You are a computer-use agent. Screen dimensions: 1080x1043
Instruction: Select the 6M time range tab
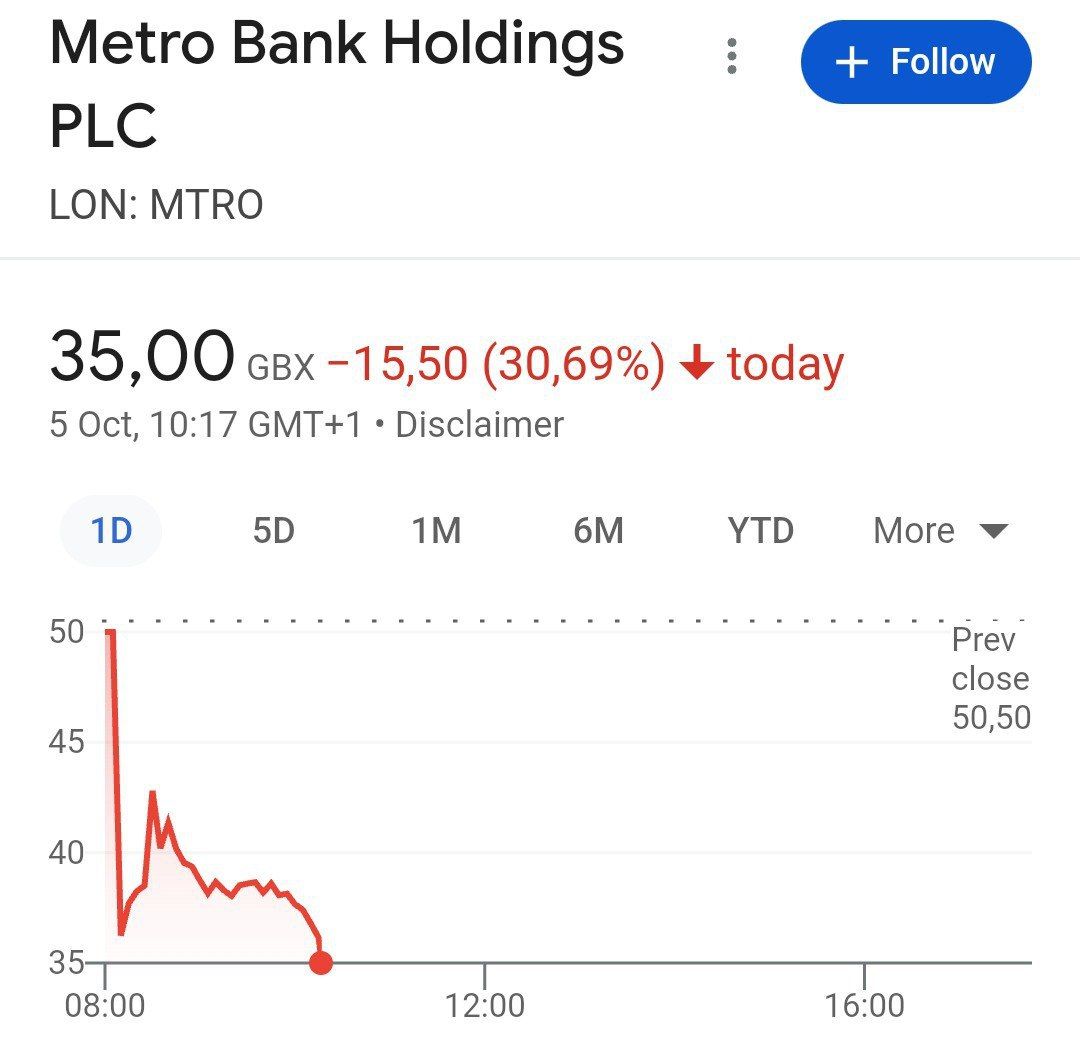598,530
